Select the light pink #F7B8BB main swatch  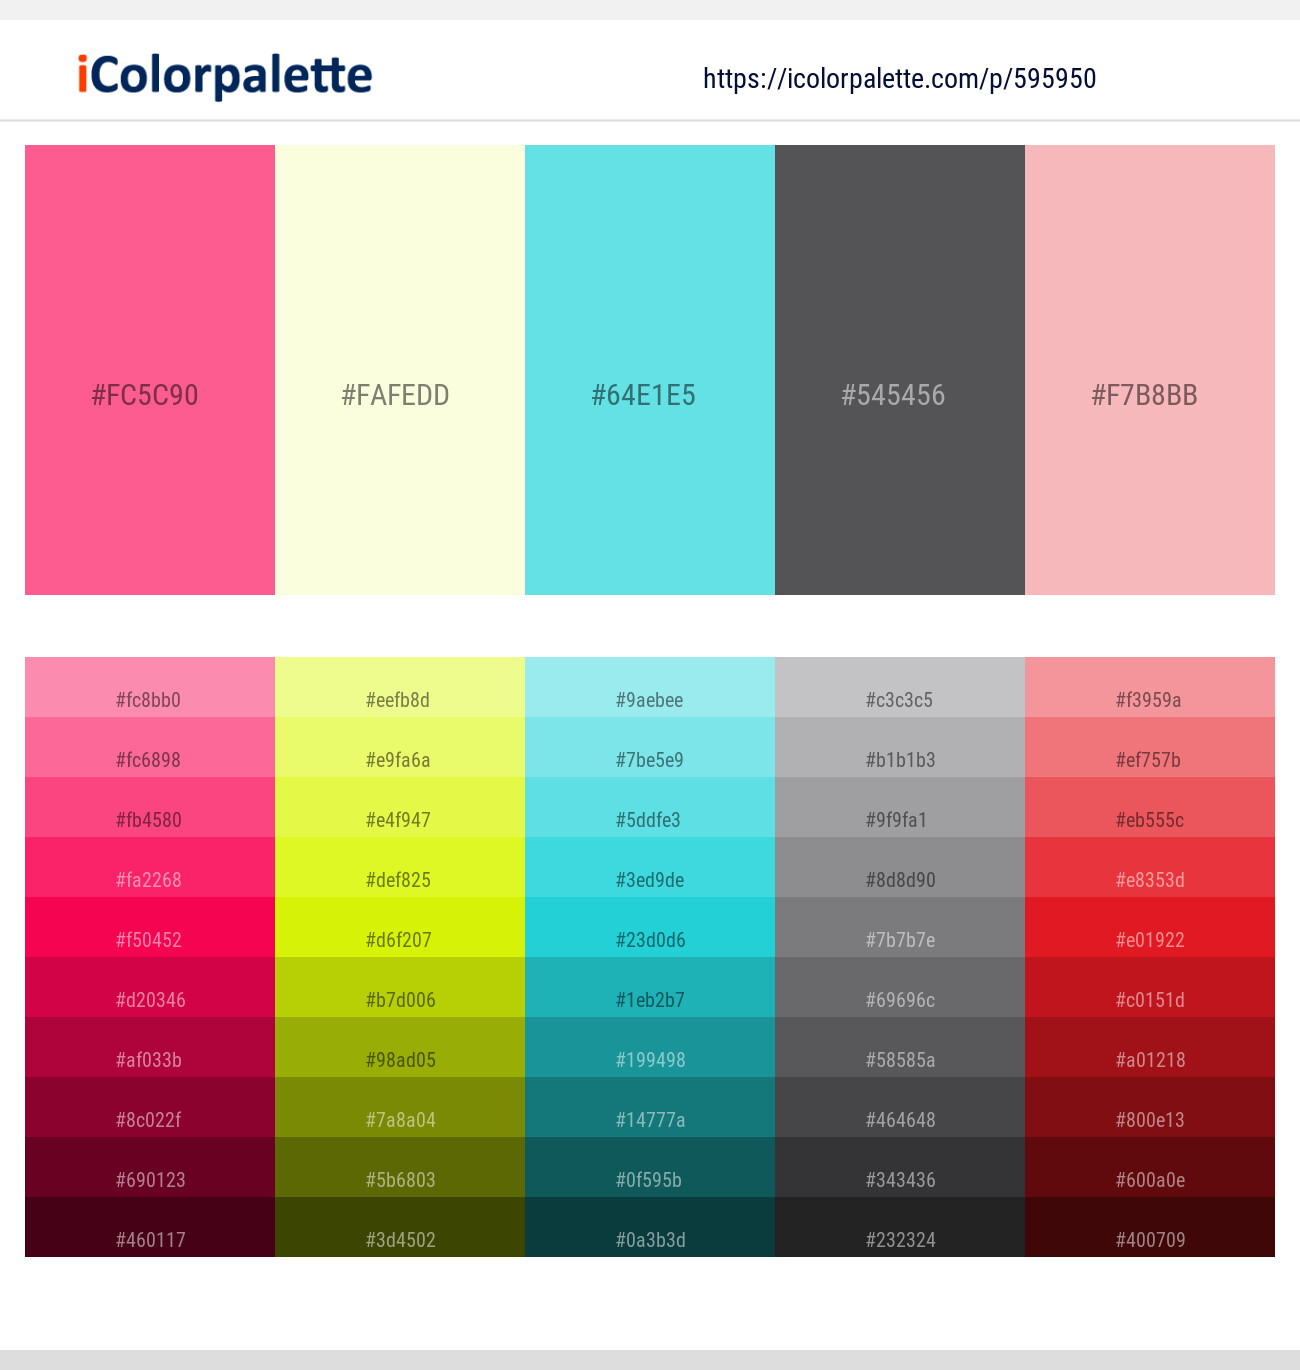1150,370
